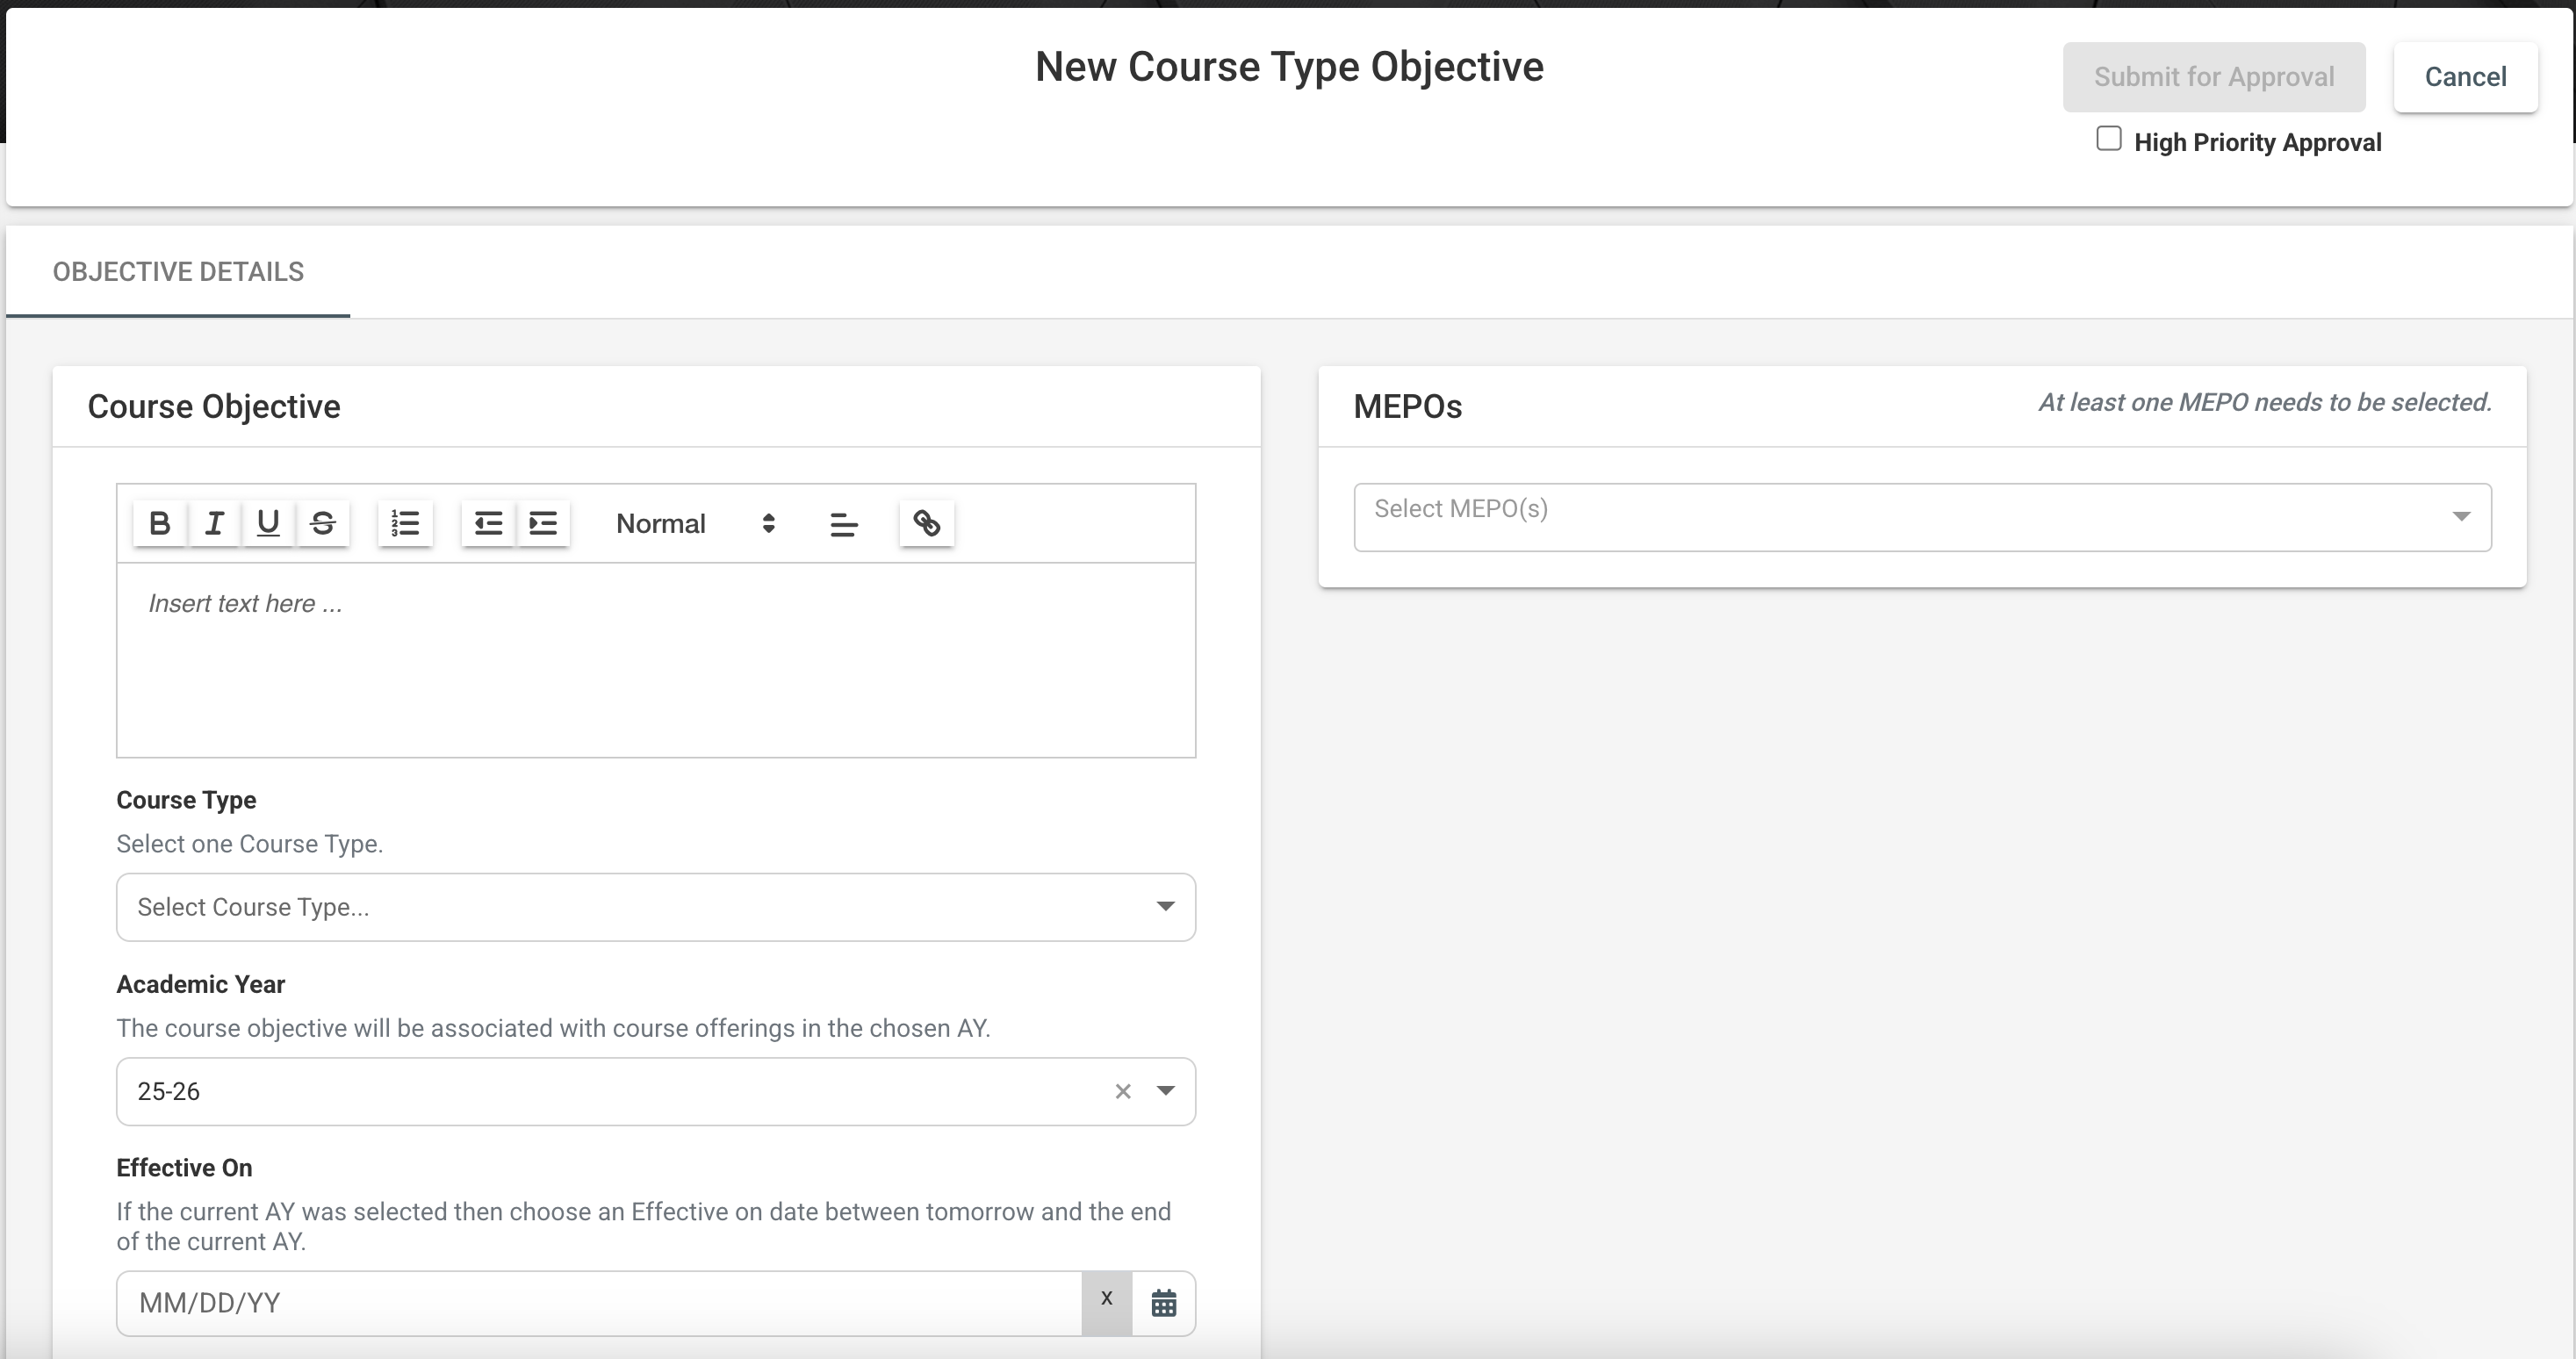The image size is (2576, 1359).
Task: Toggle underline text formatting
Action: pos(268,523)
